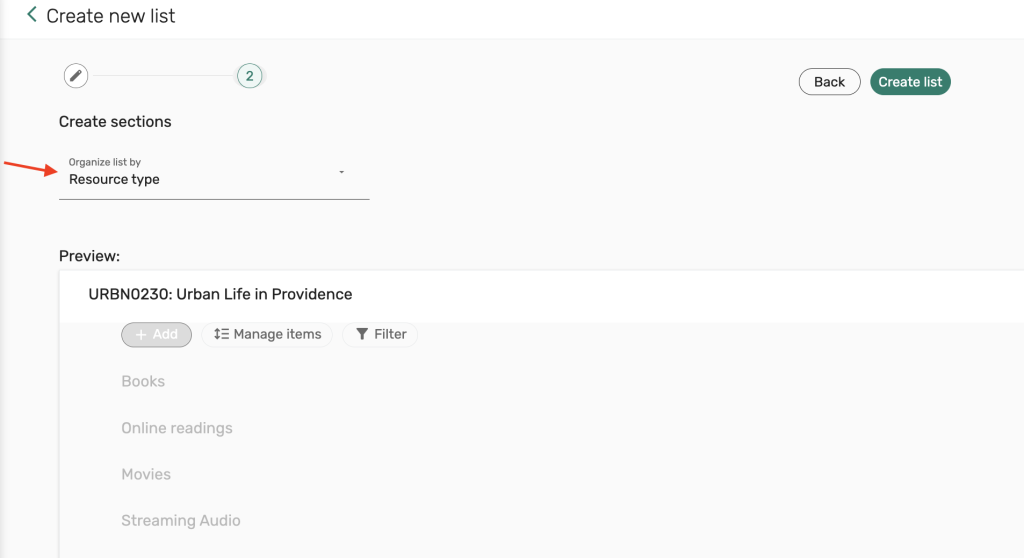Click the Create new list page heading
The image size is (1024, 558).
111,16
